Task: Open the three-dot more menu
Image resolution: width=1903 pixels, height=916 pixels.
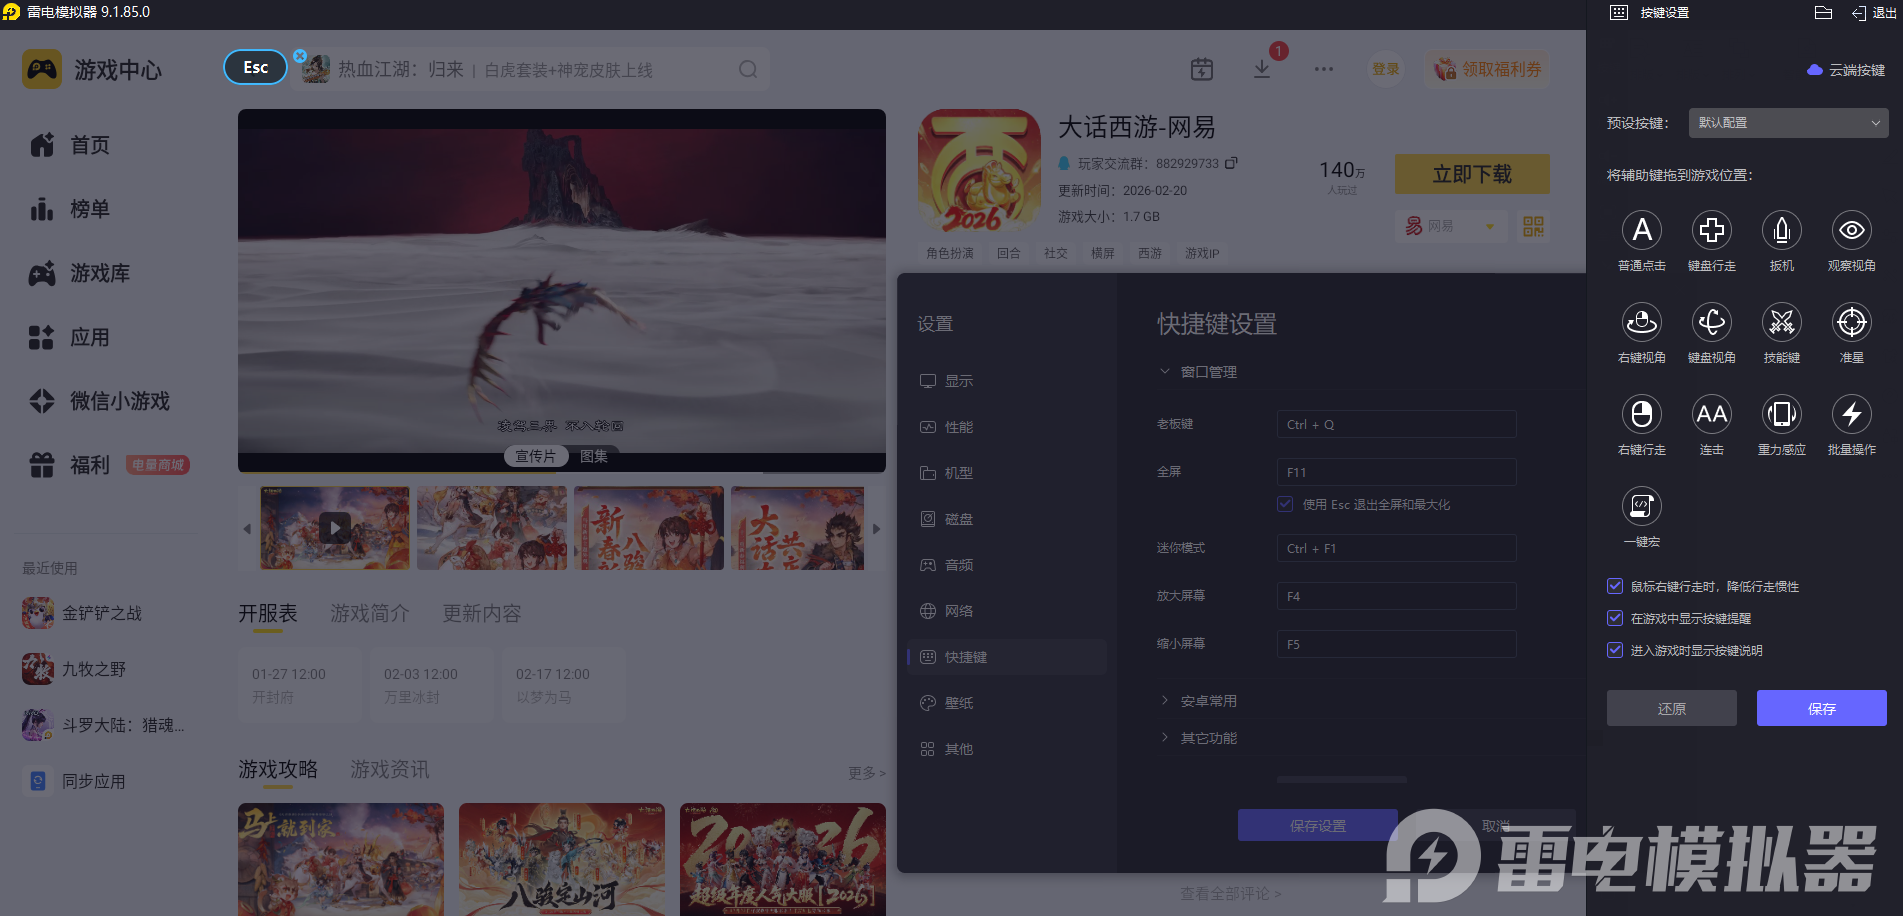Action: [x=1324, y=69]
